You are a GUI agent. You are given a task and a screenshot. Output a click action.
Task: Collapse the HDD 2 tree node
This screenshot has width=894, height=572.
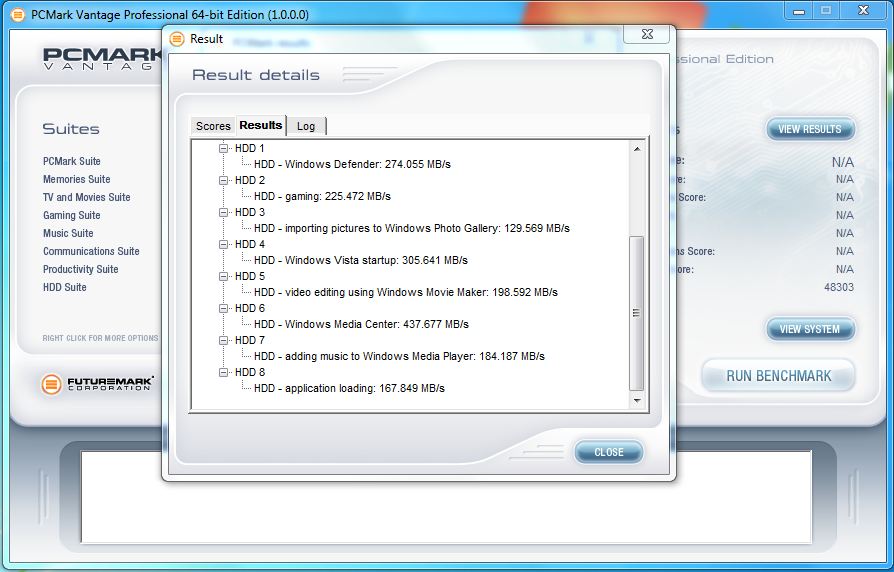223,180
